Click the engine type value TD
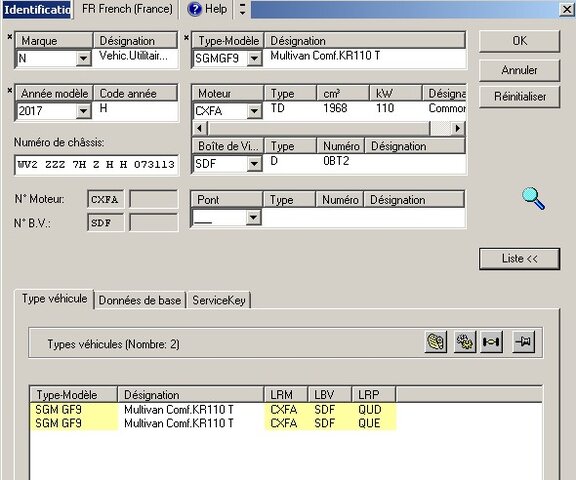576x480 pixels. (x=277, y=108)
